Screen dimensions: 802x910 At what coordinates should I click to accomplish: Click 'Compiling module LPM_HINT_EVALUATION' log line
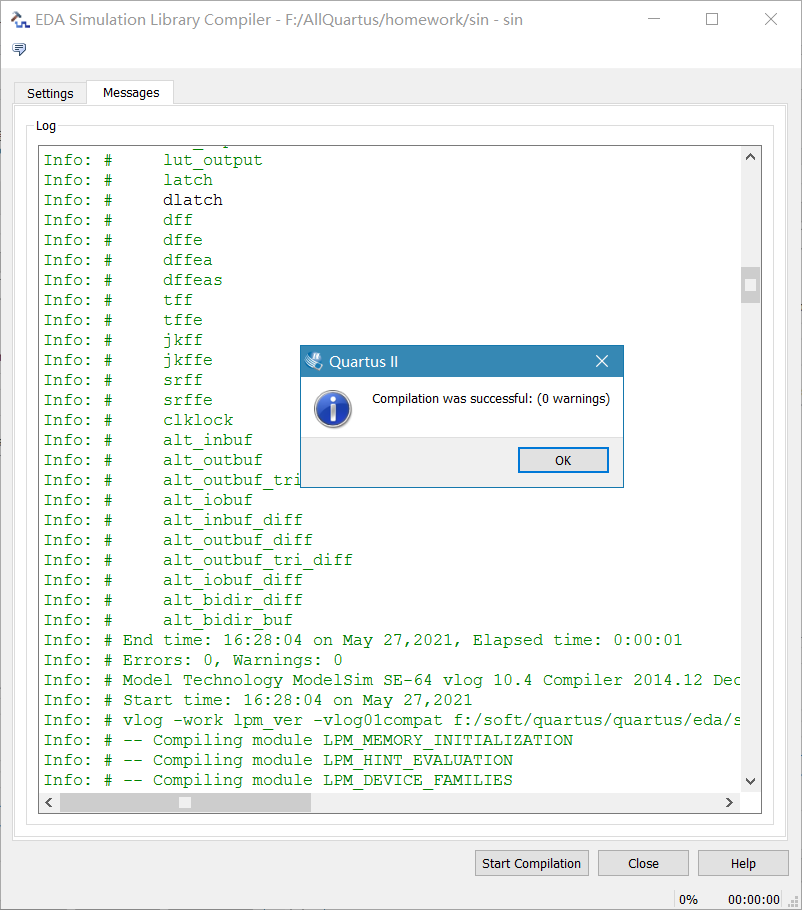317,760
